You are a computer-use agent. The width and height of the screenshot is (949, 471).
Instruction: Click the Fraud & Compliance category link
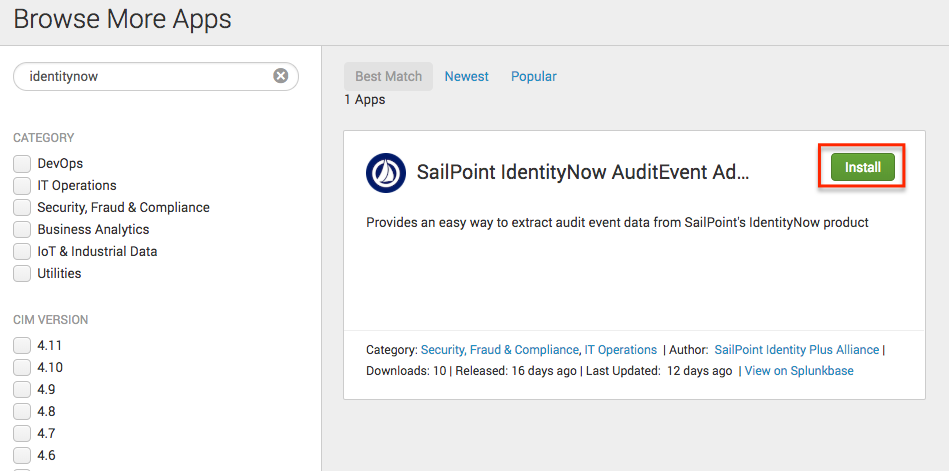524,350
